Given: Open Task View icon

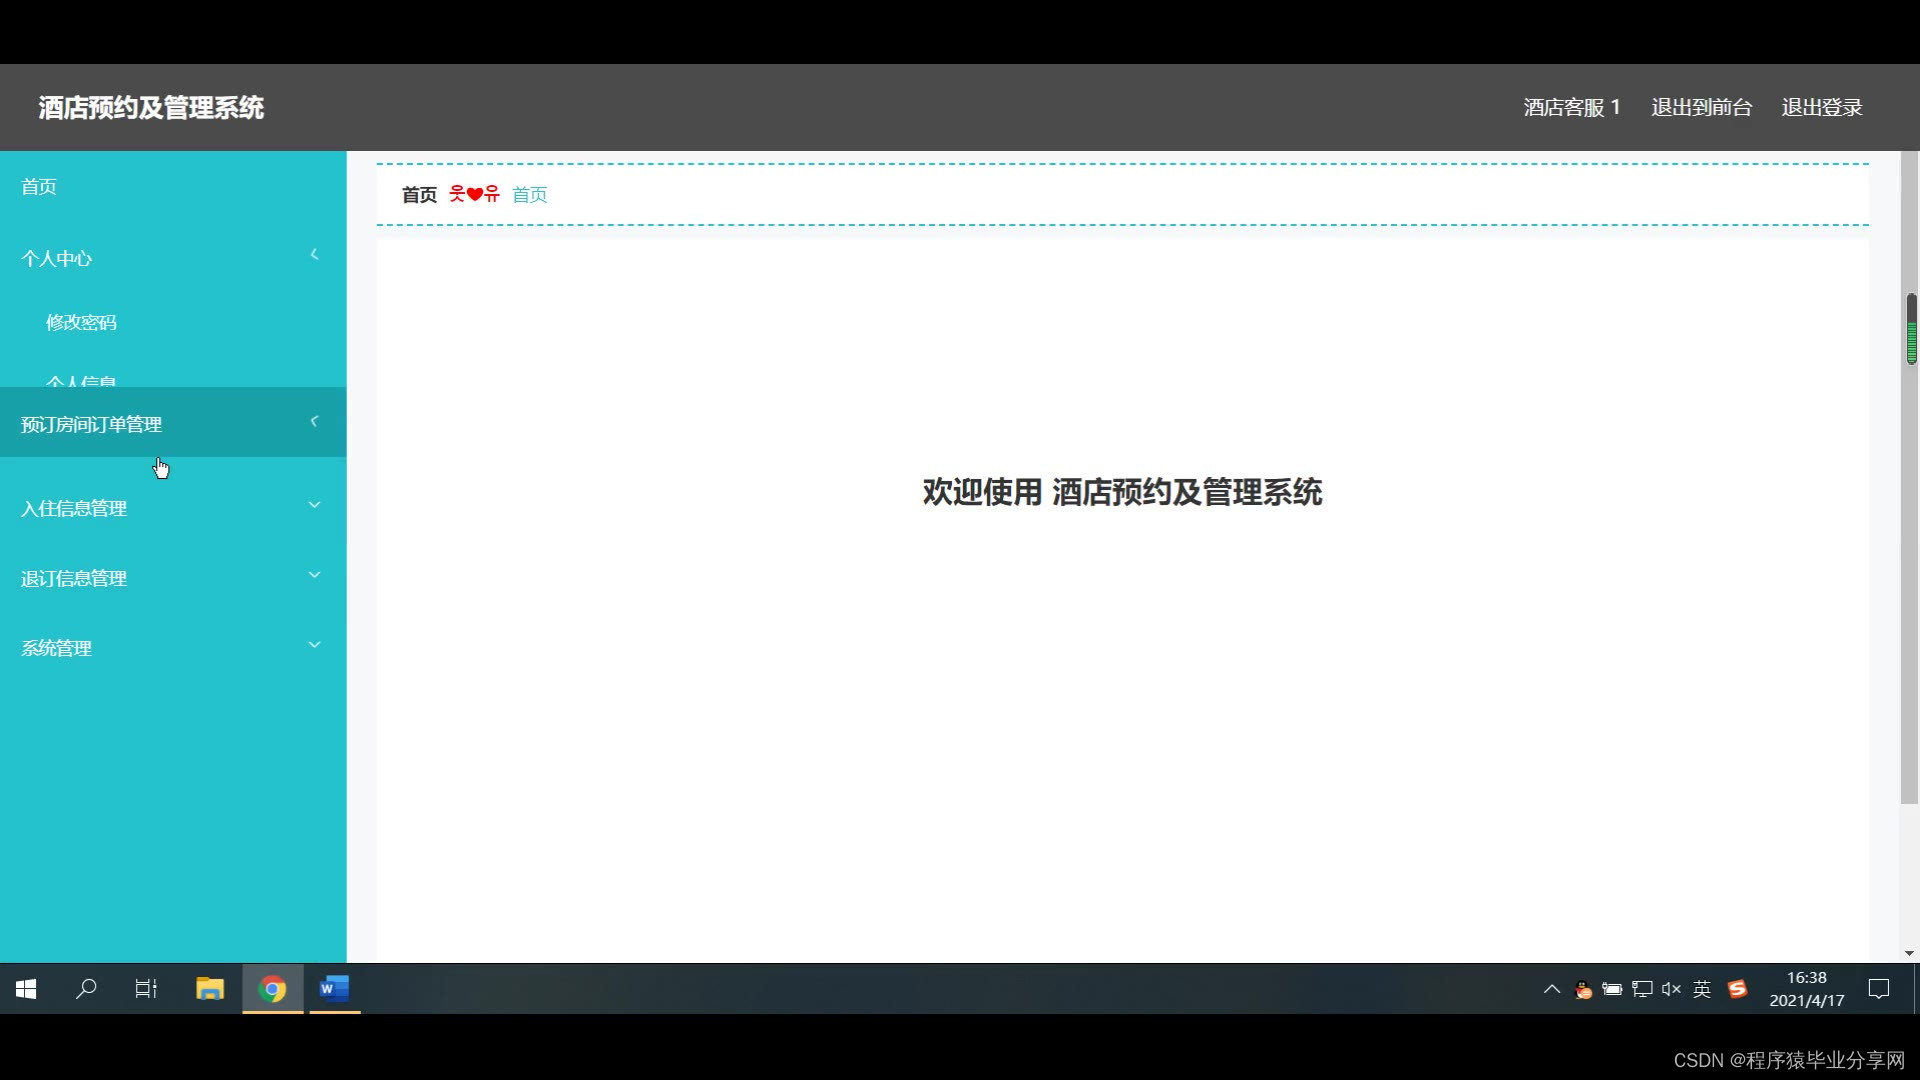Looking at the screenshot, I should click(x=146, y=989).
